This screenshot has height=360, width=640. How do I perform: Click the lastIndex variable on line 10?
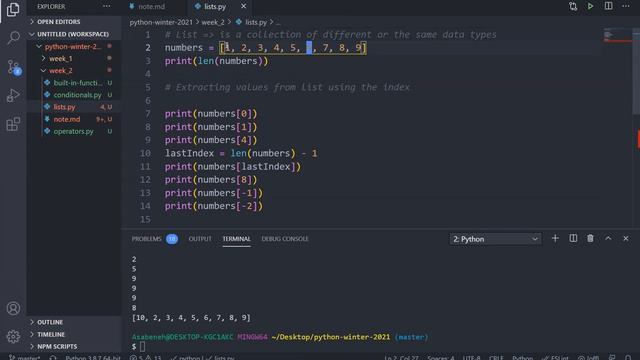189,153
